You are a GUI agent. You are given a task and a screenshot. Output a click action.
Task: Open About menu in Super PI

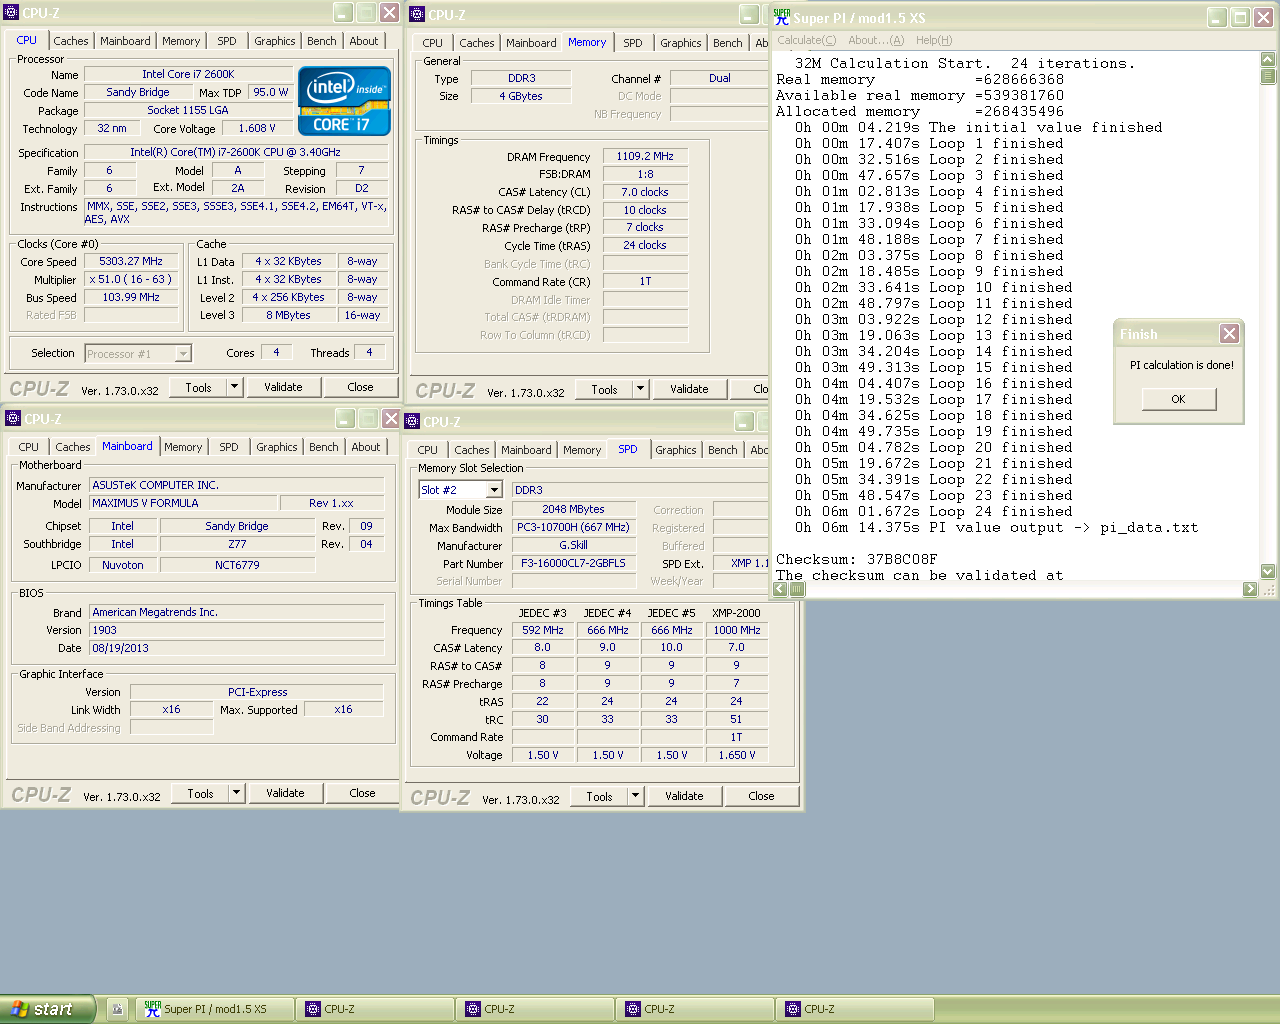[876, 40]
